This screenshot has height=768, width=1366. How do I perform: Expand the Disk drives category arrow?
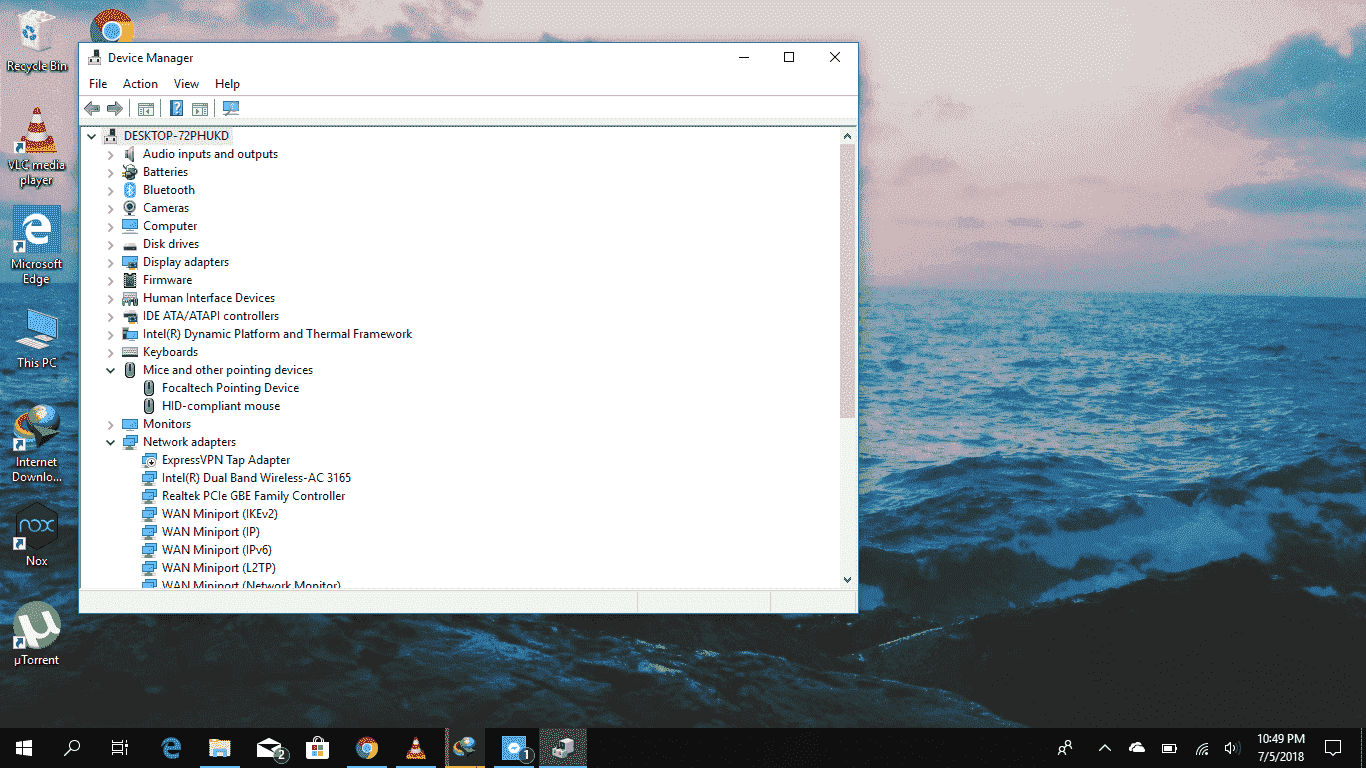[x=110, y=244]
